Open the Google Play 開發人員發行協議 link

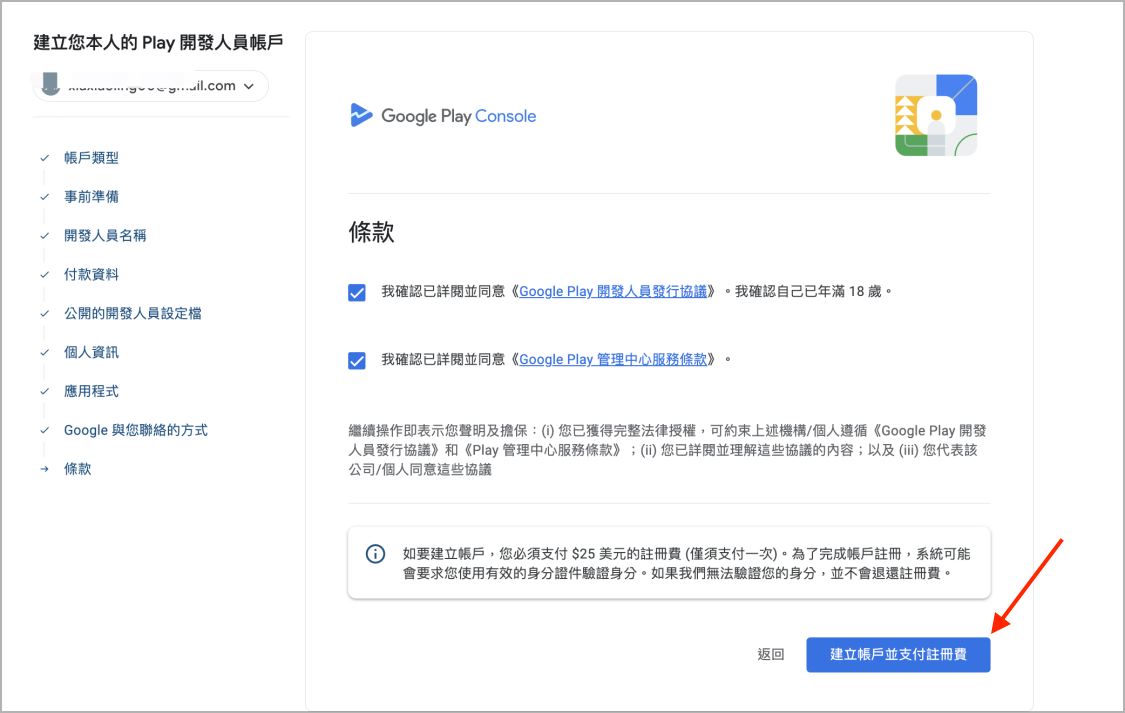tap(613, 291)
